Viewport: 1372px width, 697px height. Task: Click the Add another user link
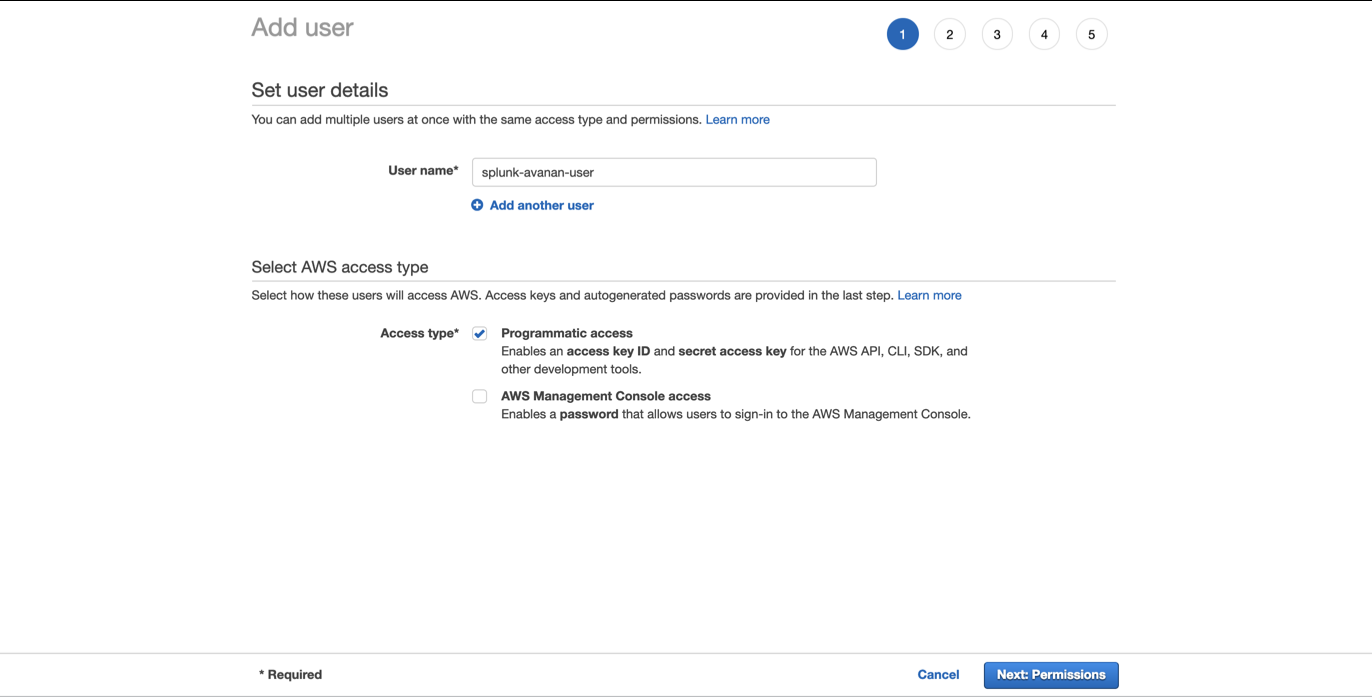tap(541, 205)
